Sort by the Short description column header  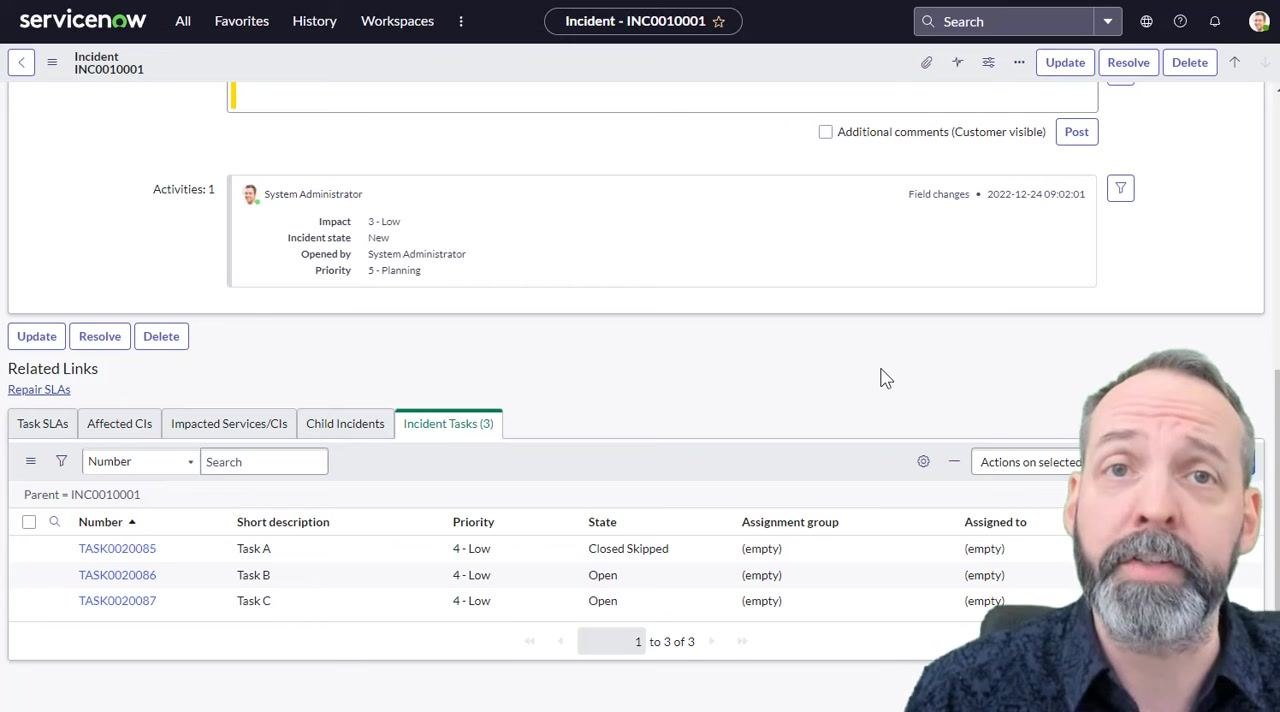click(x=283, y=521)
